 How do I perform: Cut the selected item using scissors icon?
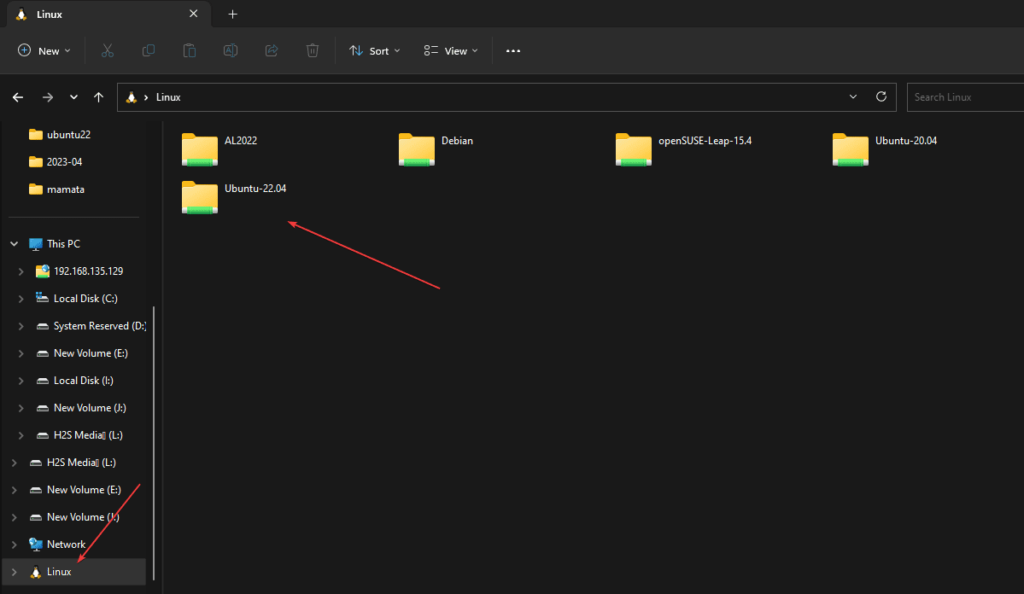coord(107,50)
